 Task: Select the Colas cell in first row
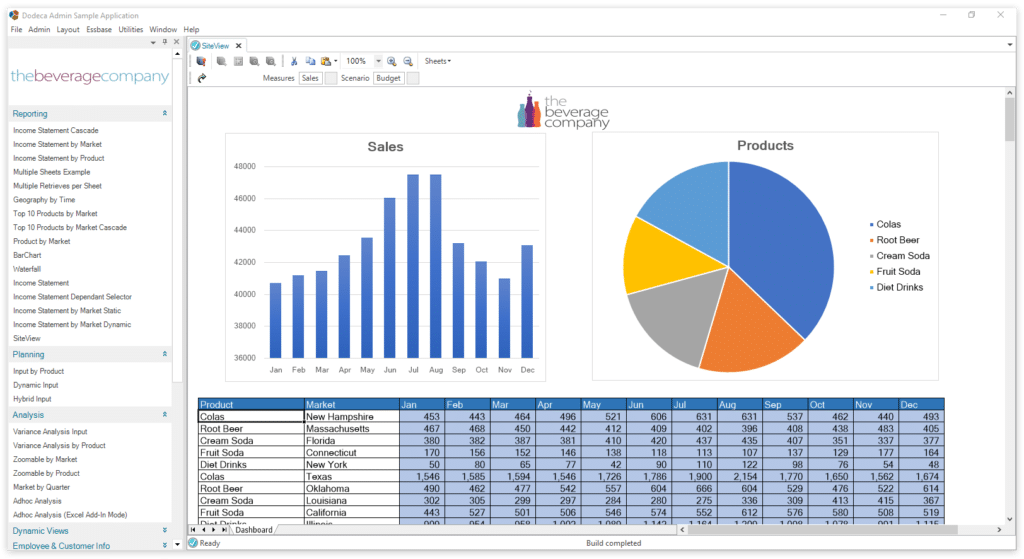click(251, 417)
